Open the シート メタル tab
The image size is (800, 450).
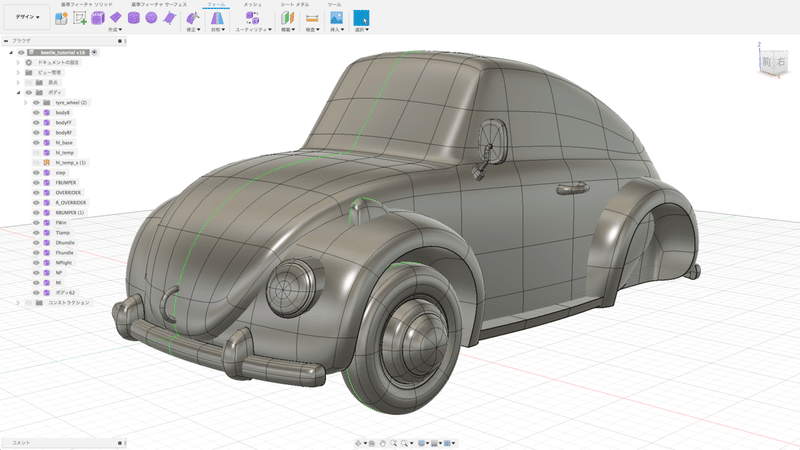(x=293, y=5)
